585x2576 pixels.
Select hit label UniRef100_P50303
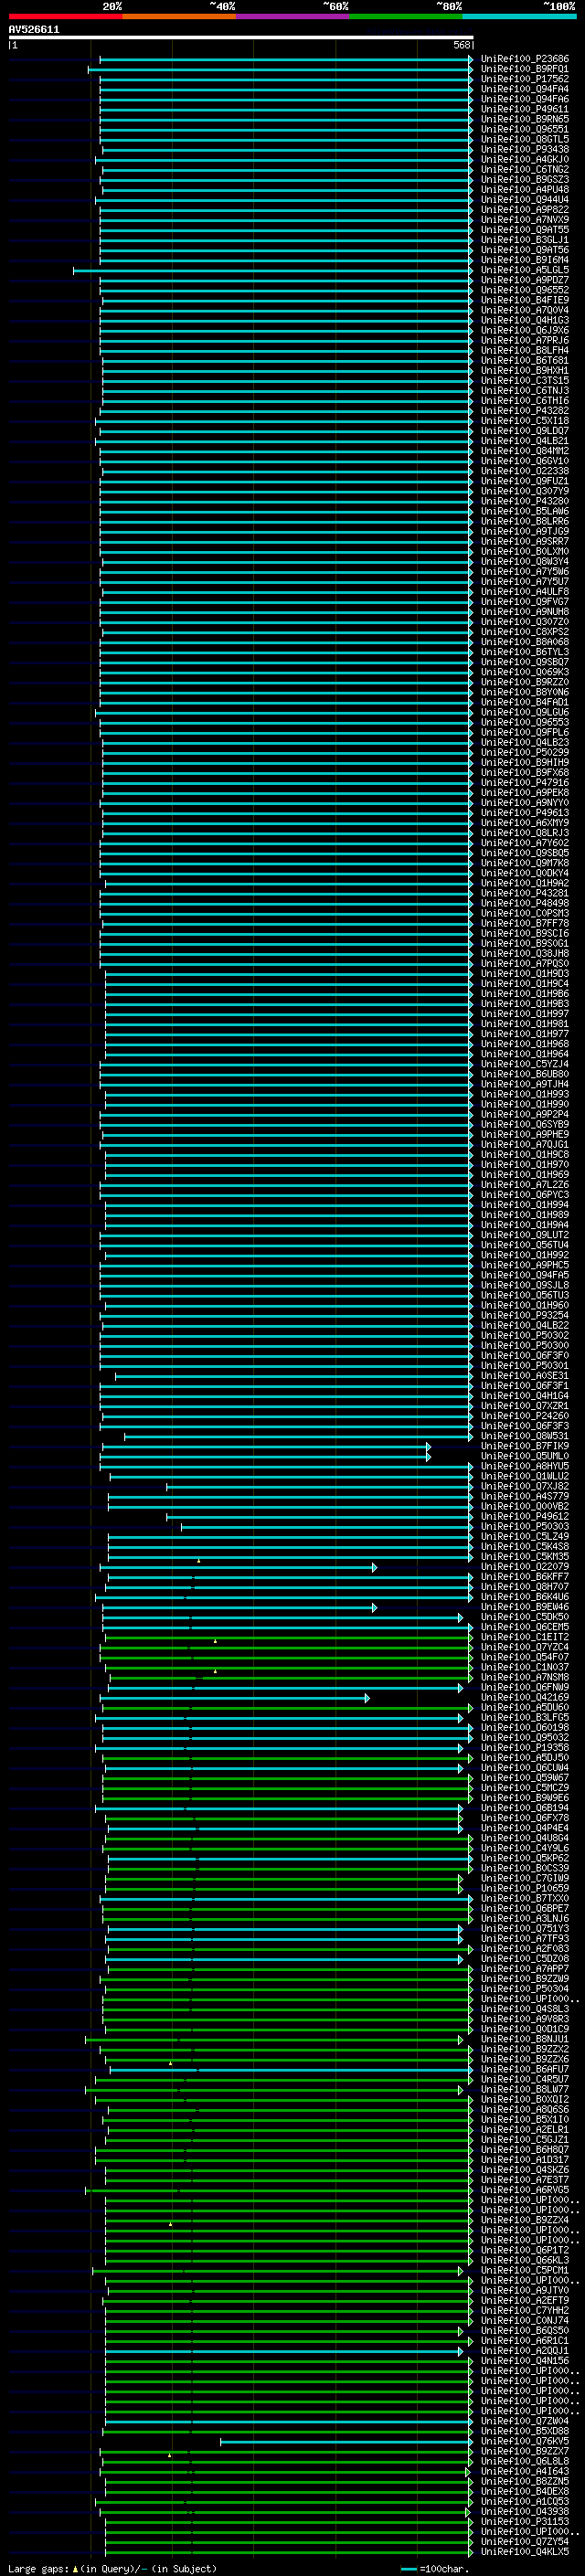point(525,1526)
